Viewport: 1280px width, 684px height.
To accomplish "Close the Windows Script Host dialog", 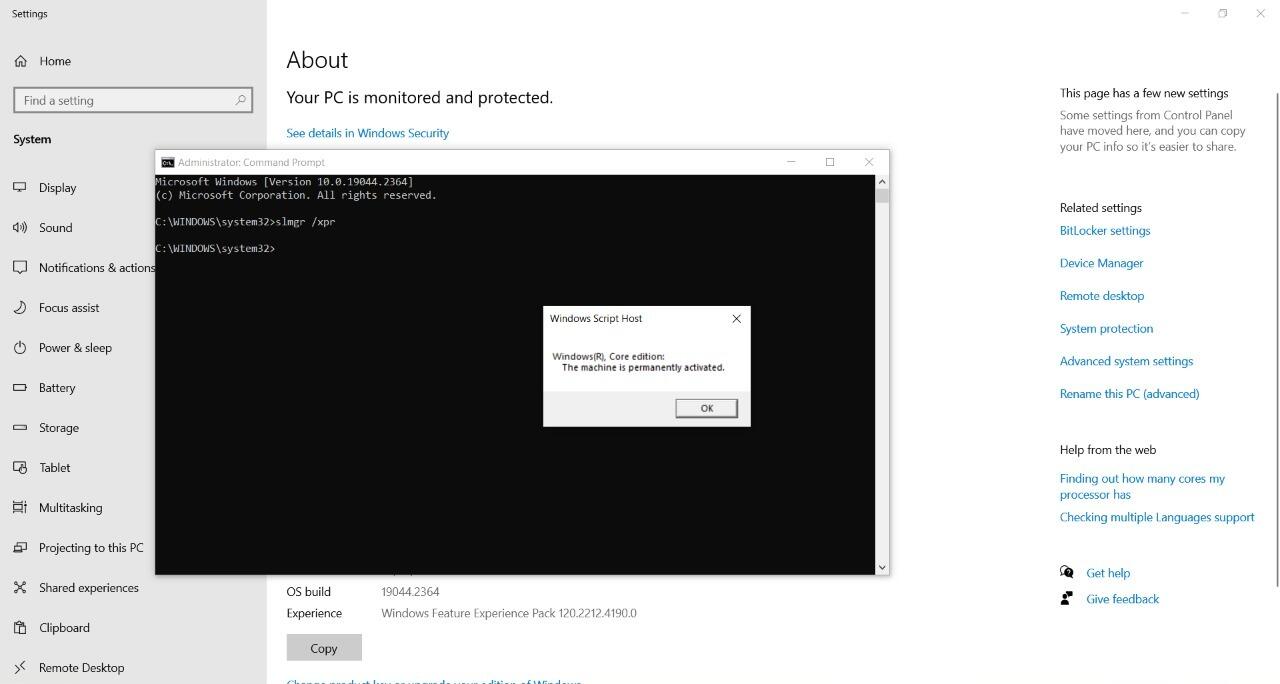I will [737, 318].
